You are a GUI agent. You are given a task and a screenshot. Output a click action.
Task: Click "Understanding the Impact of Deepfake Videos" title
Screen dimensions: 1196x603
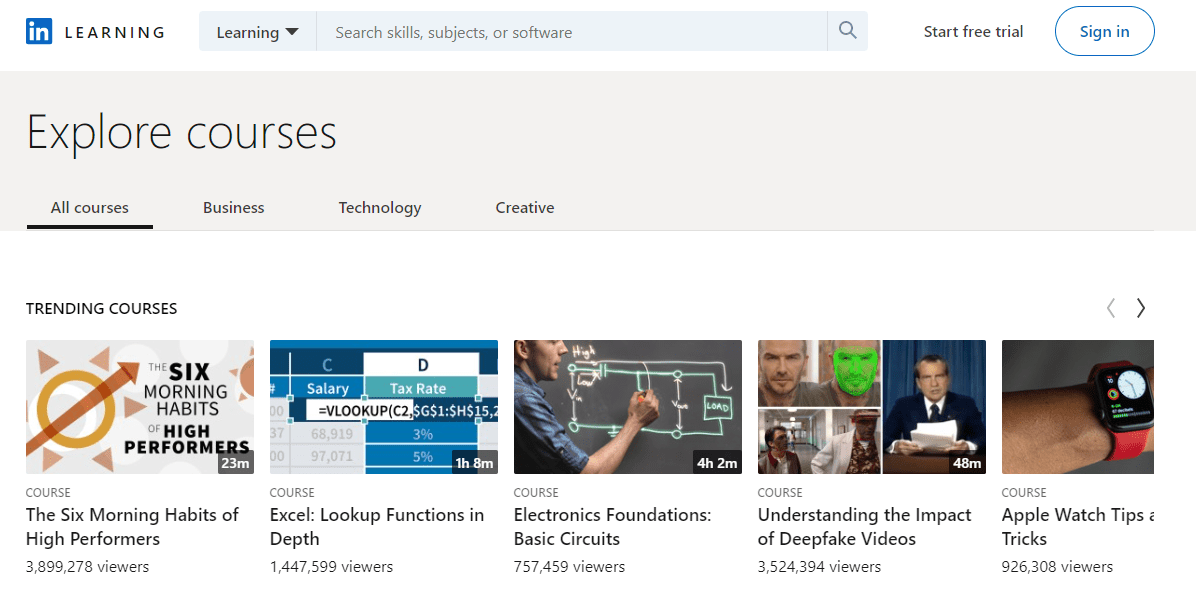[864, 527]
